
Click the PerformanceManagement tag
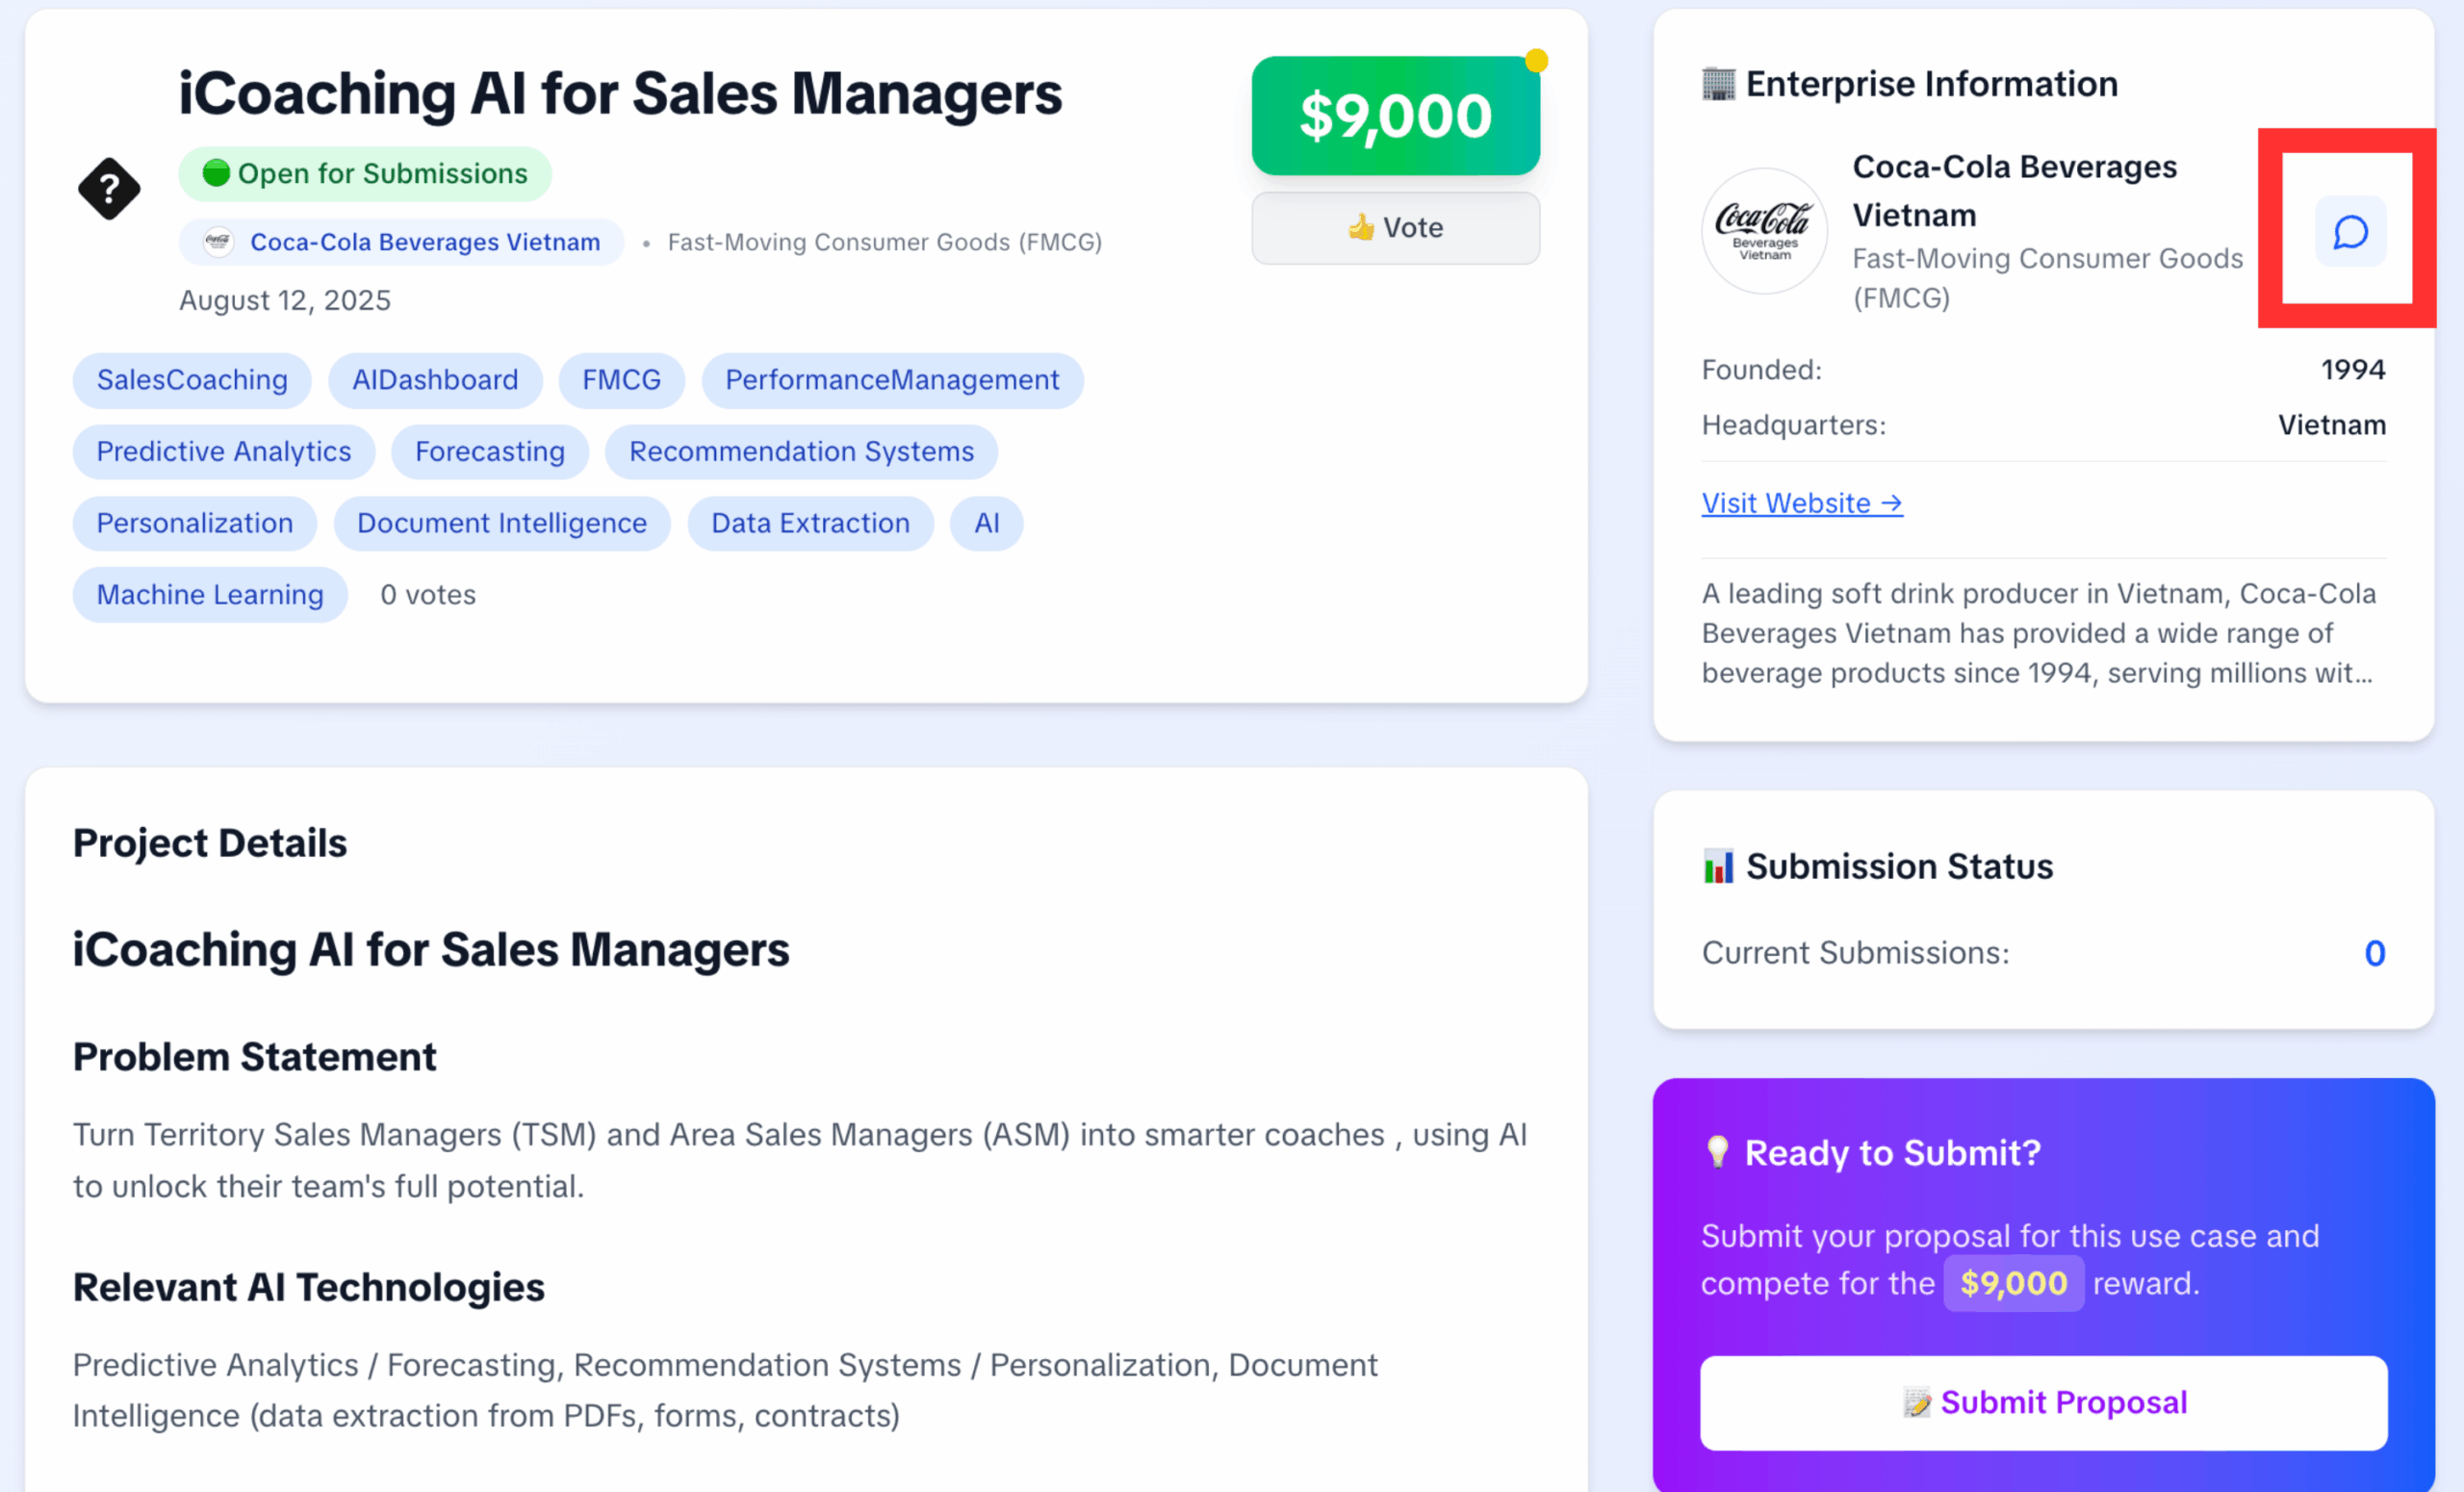point(892,380)
